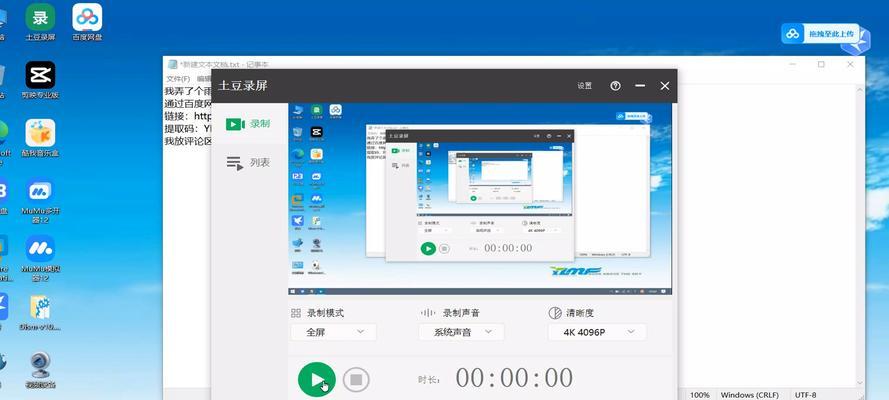Select the 土豆录屏 desktop icon
Viewport: 889px width, 400px height.
coord(40,23)
